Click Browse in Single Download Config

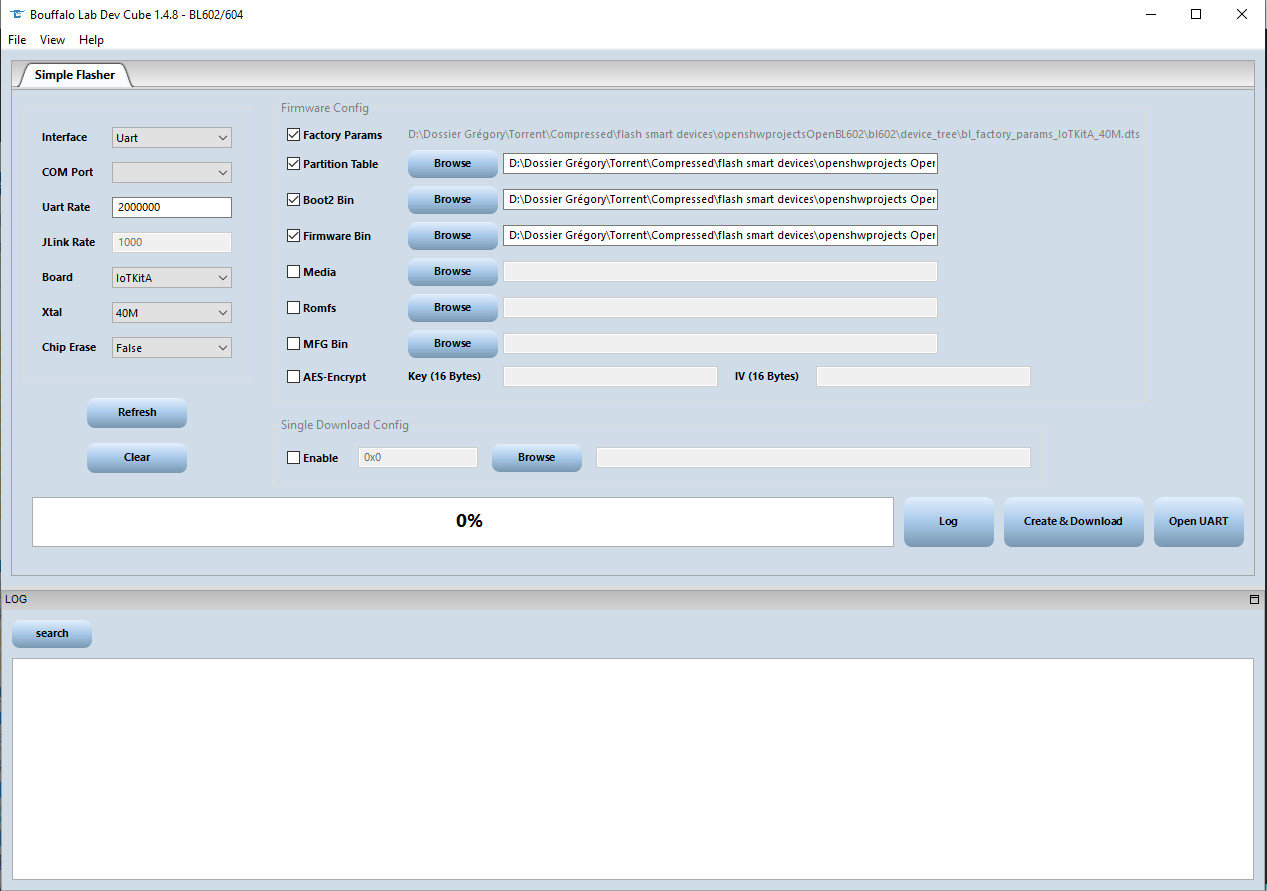[x=537, y=458]
